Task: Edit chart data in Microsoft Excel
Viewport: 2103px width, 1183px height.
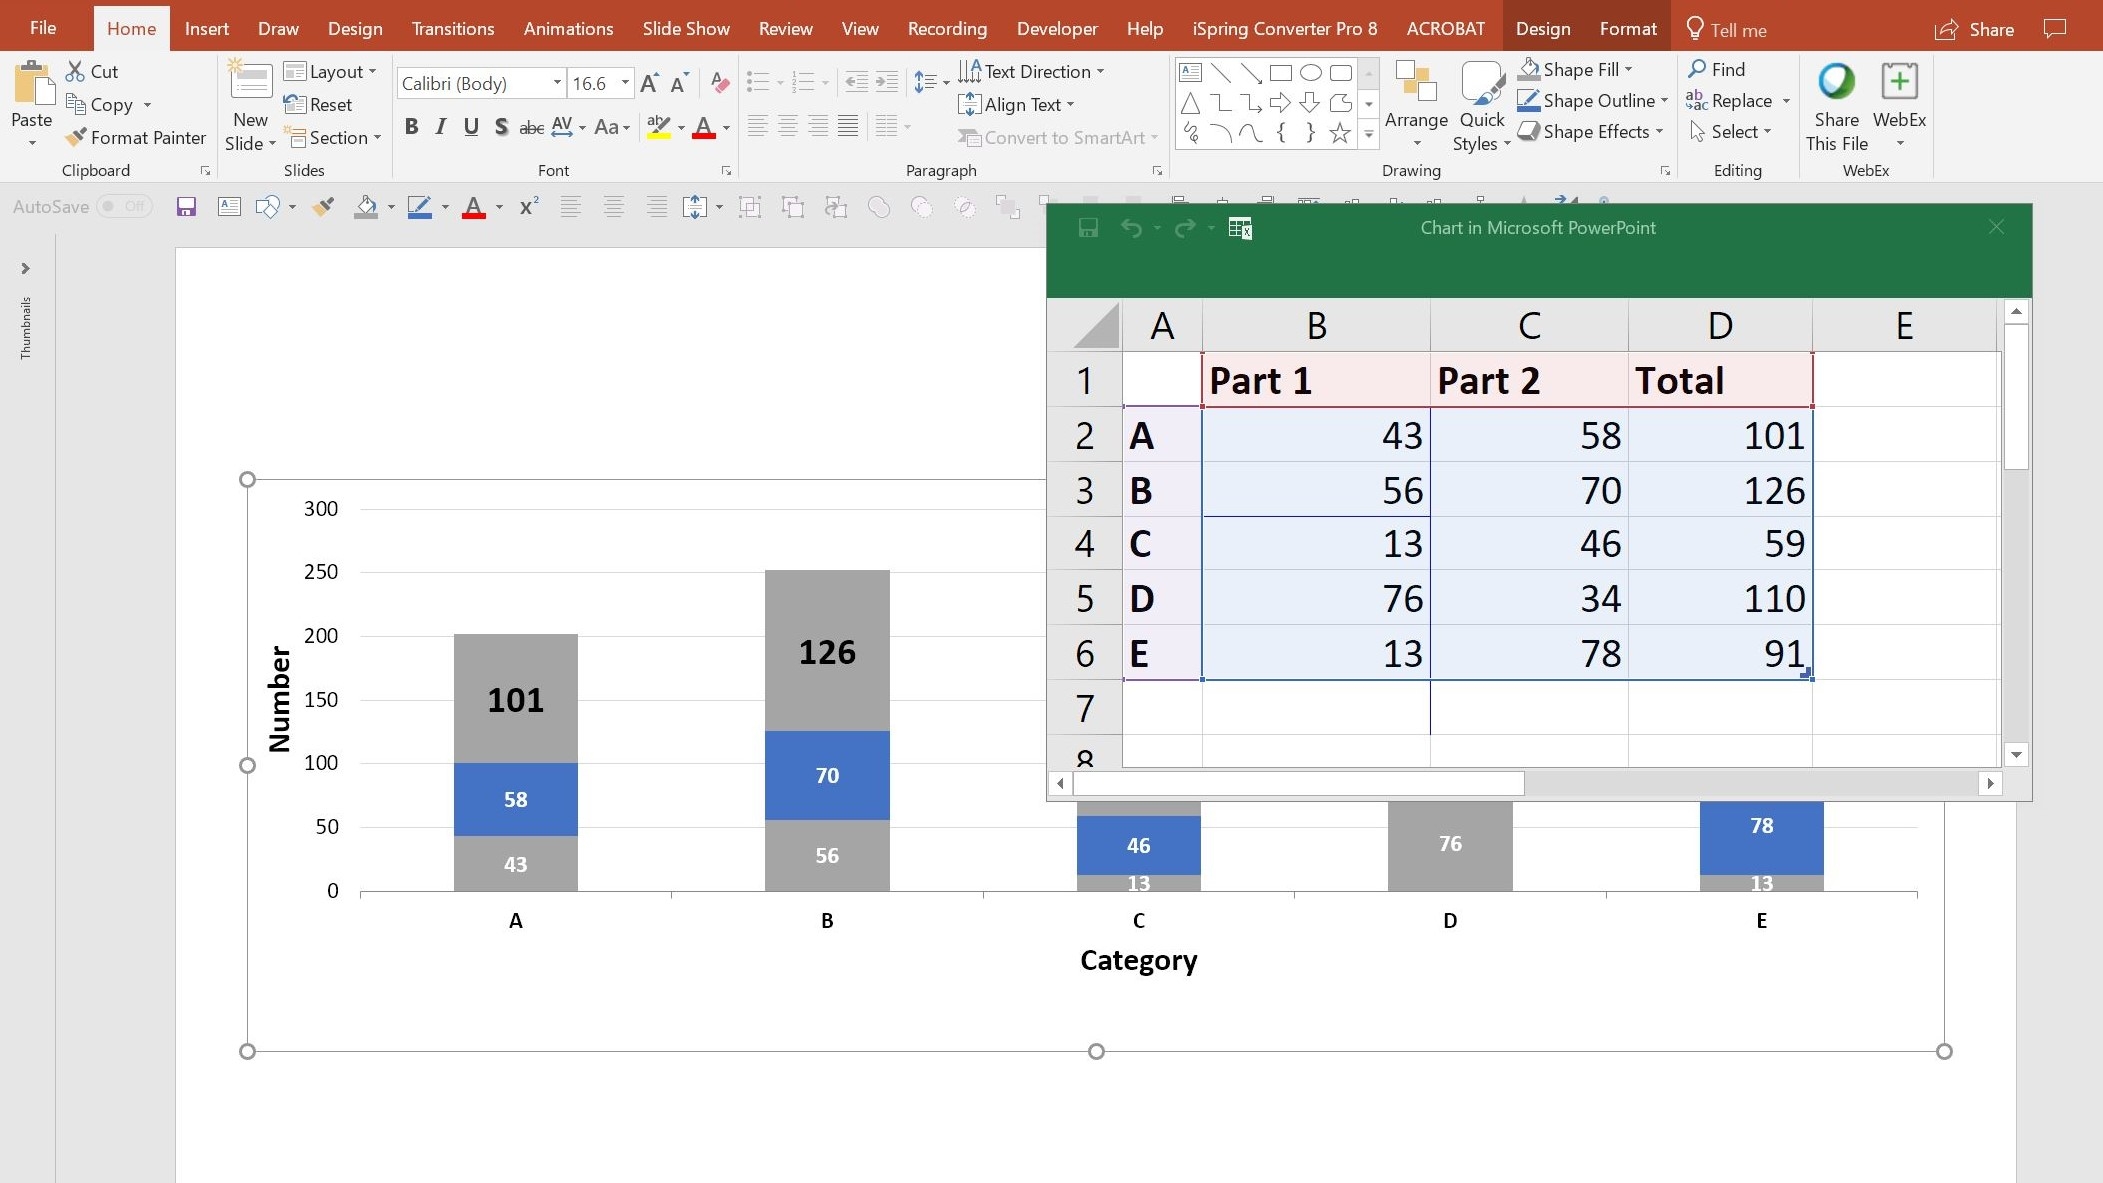Action: point(1240,228)
